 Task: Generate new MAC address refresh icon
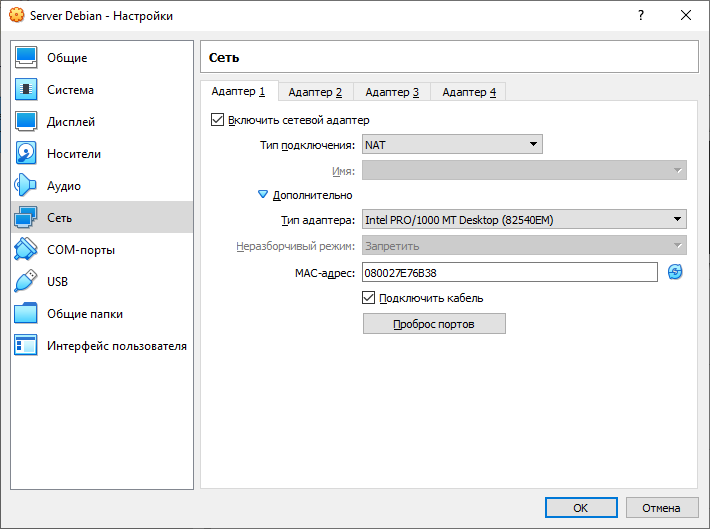(x=675, y=272)
